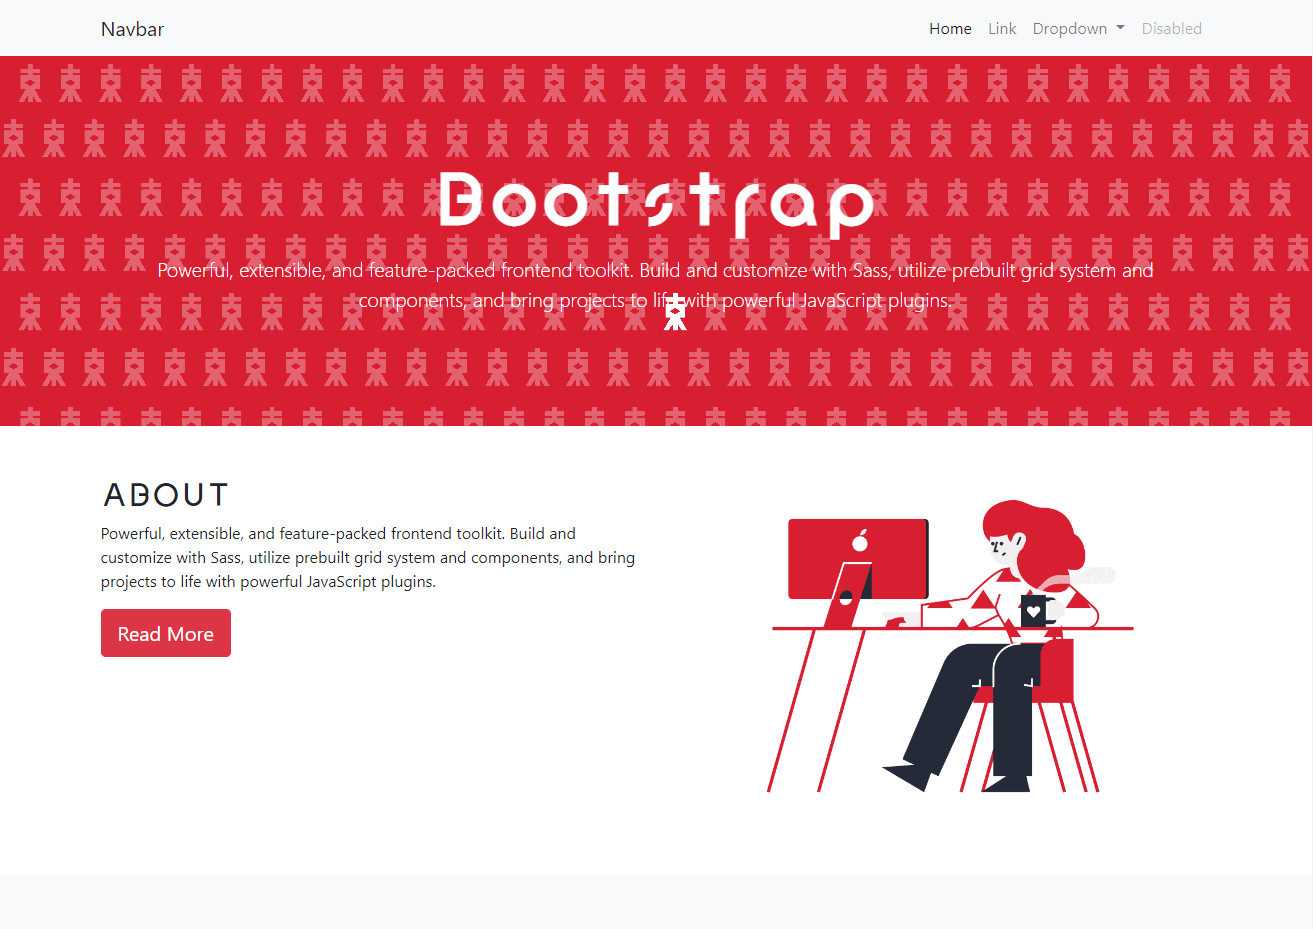The height and width of the screenshot is (929, 1313).
Task: Select Home in the navigation bar
Action: tap(950, 28)
